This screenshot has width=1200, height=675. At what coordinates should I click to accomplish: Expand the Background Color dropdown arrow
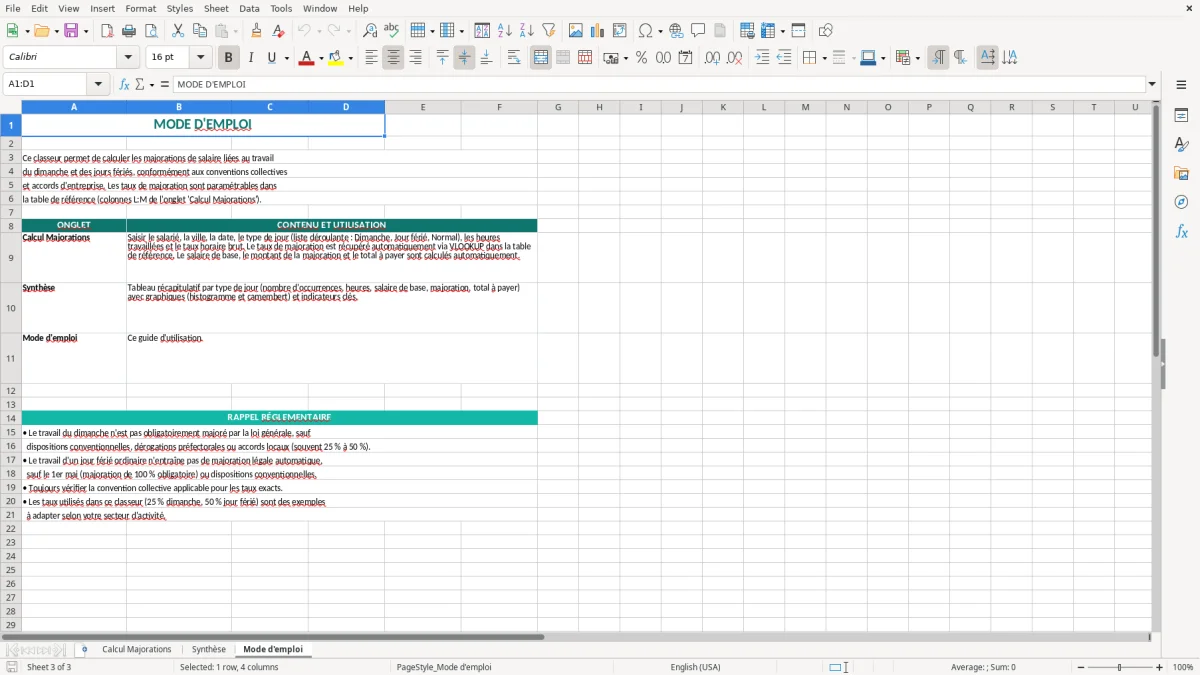[x=350, y=58]
